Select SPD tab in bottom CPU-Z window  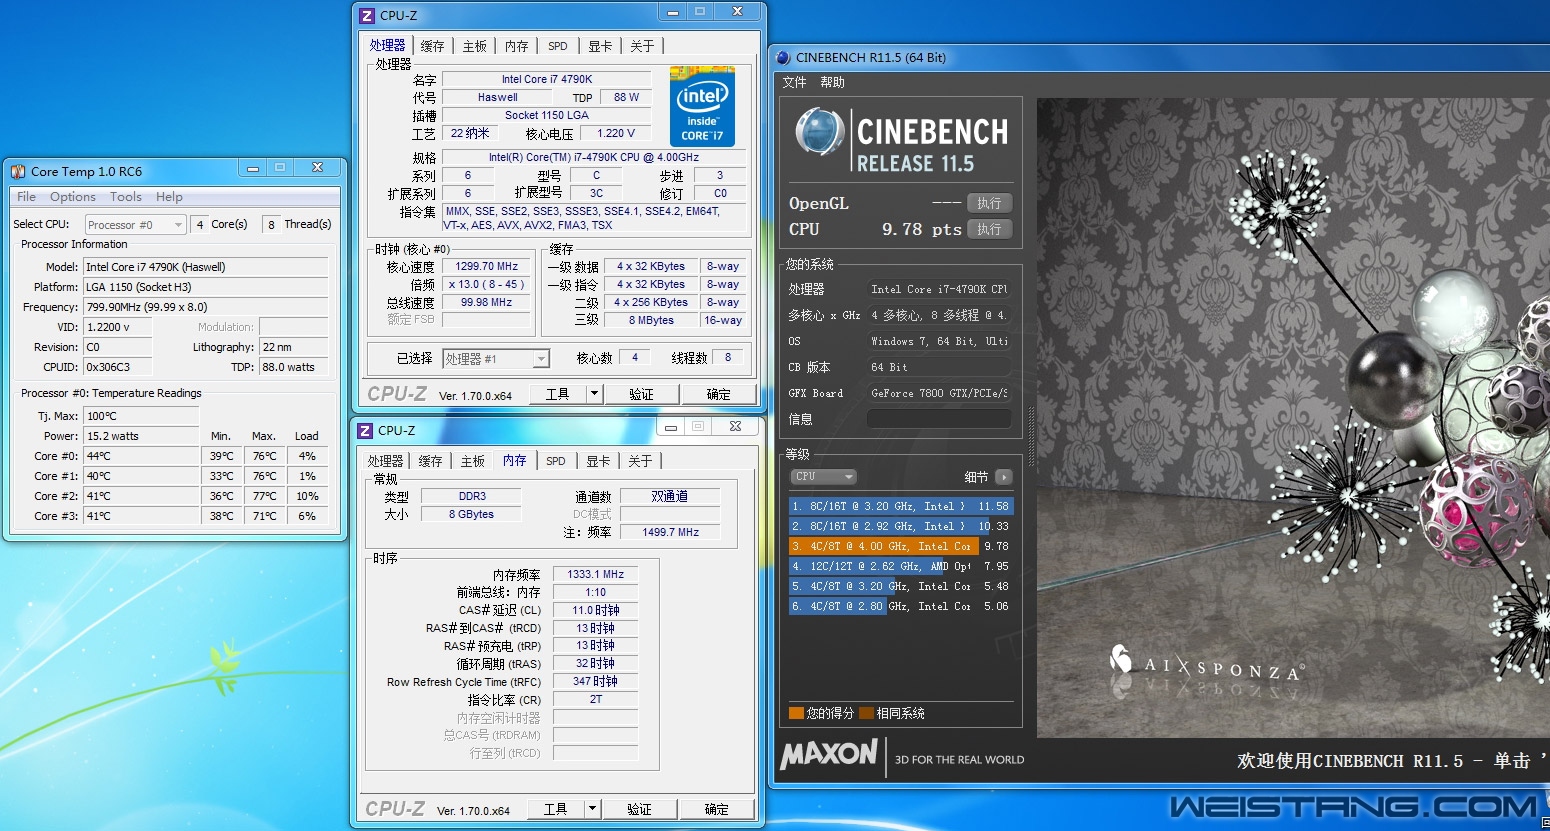(x=556, y=461)
